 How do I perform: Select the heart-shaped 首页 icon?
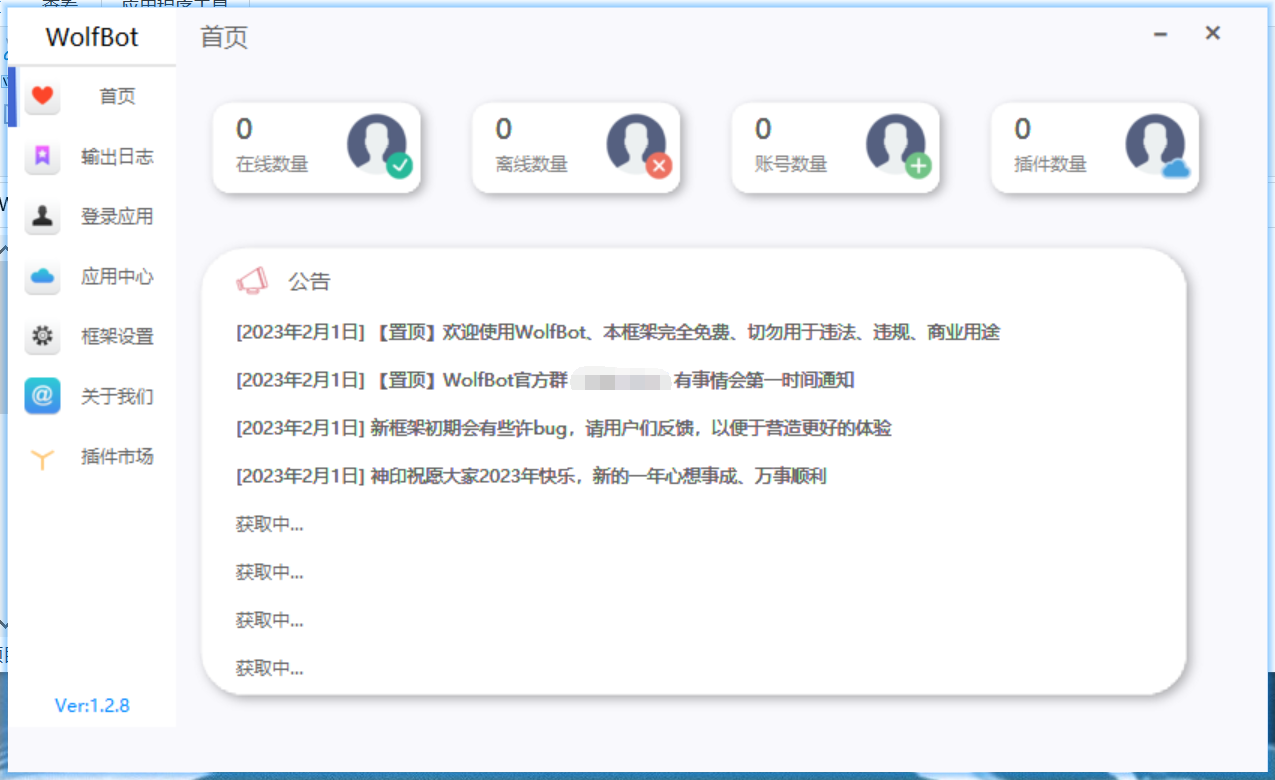click(x=41, y=96)
